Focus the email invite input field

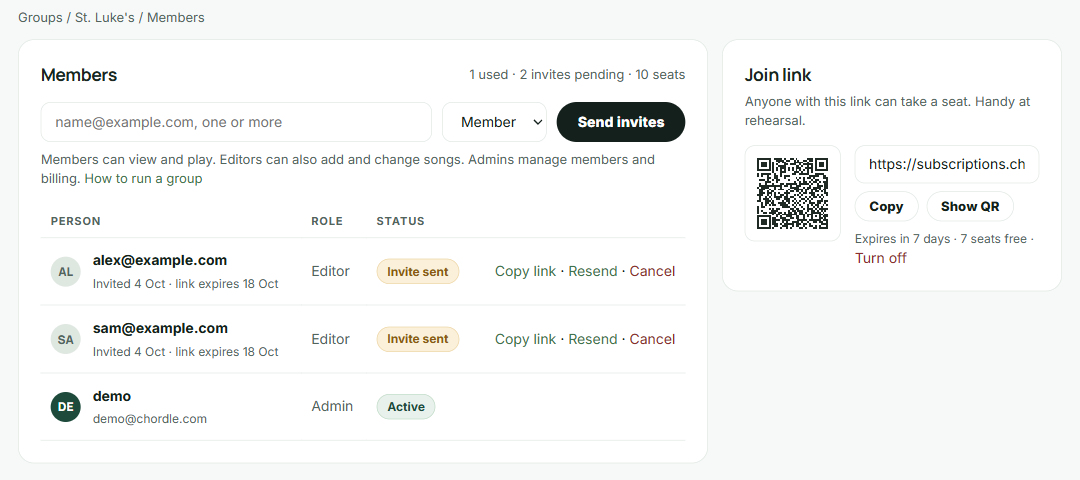pos(236,122)
